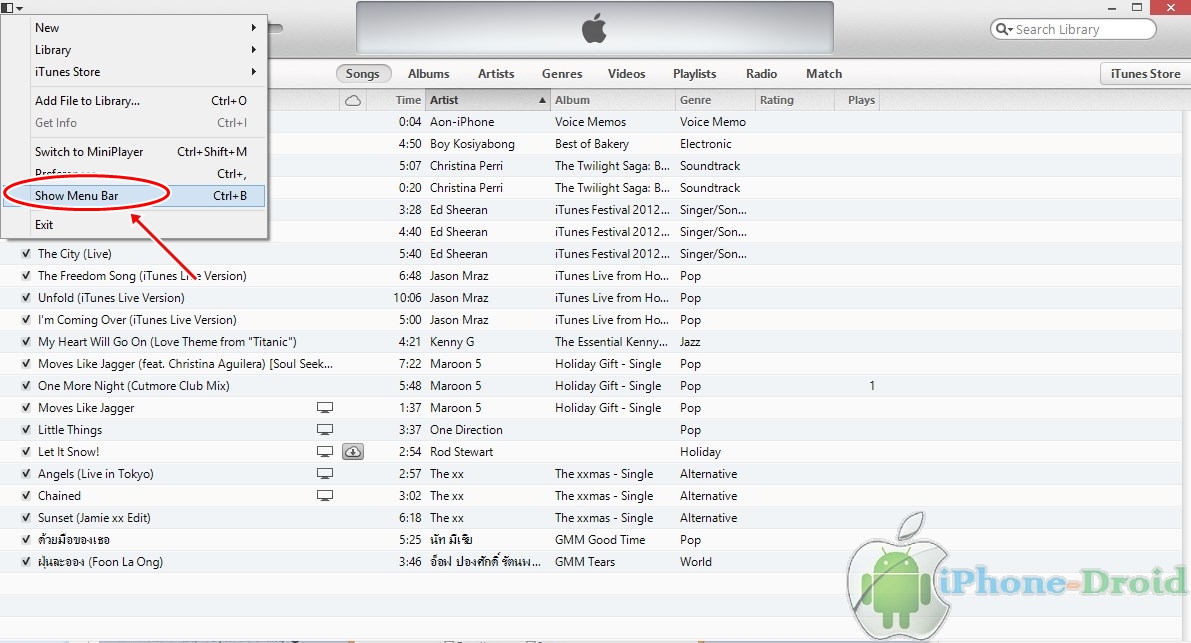
Task: Click the search magnifier icon
Action: [1004, 29]
